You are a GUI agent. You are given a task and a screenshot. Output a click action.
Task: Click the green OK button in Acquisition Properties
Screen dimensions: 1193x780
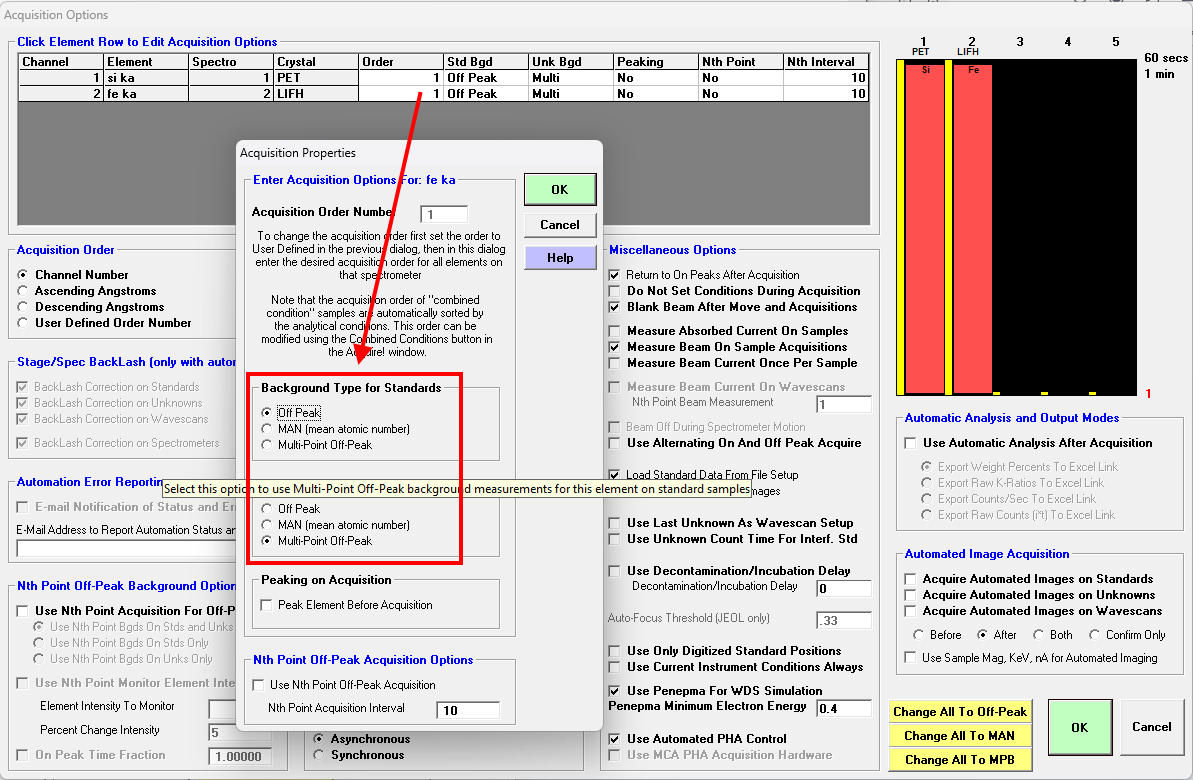point(559,189)
